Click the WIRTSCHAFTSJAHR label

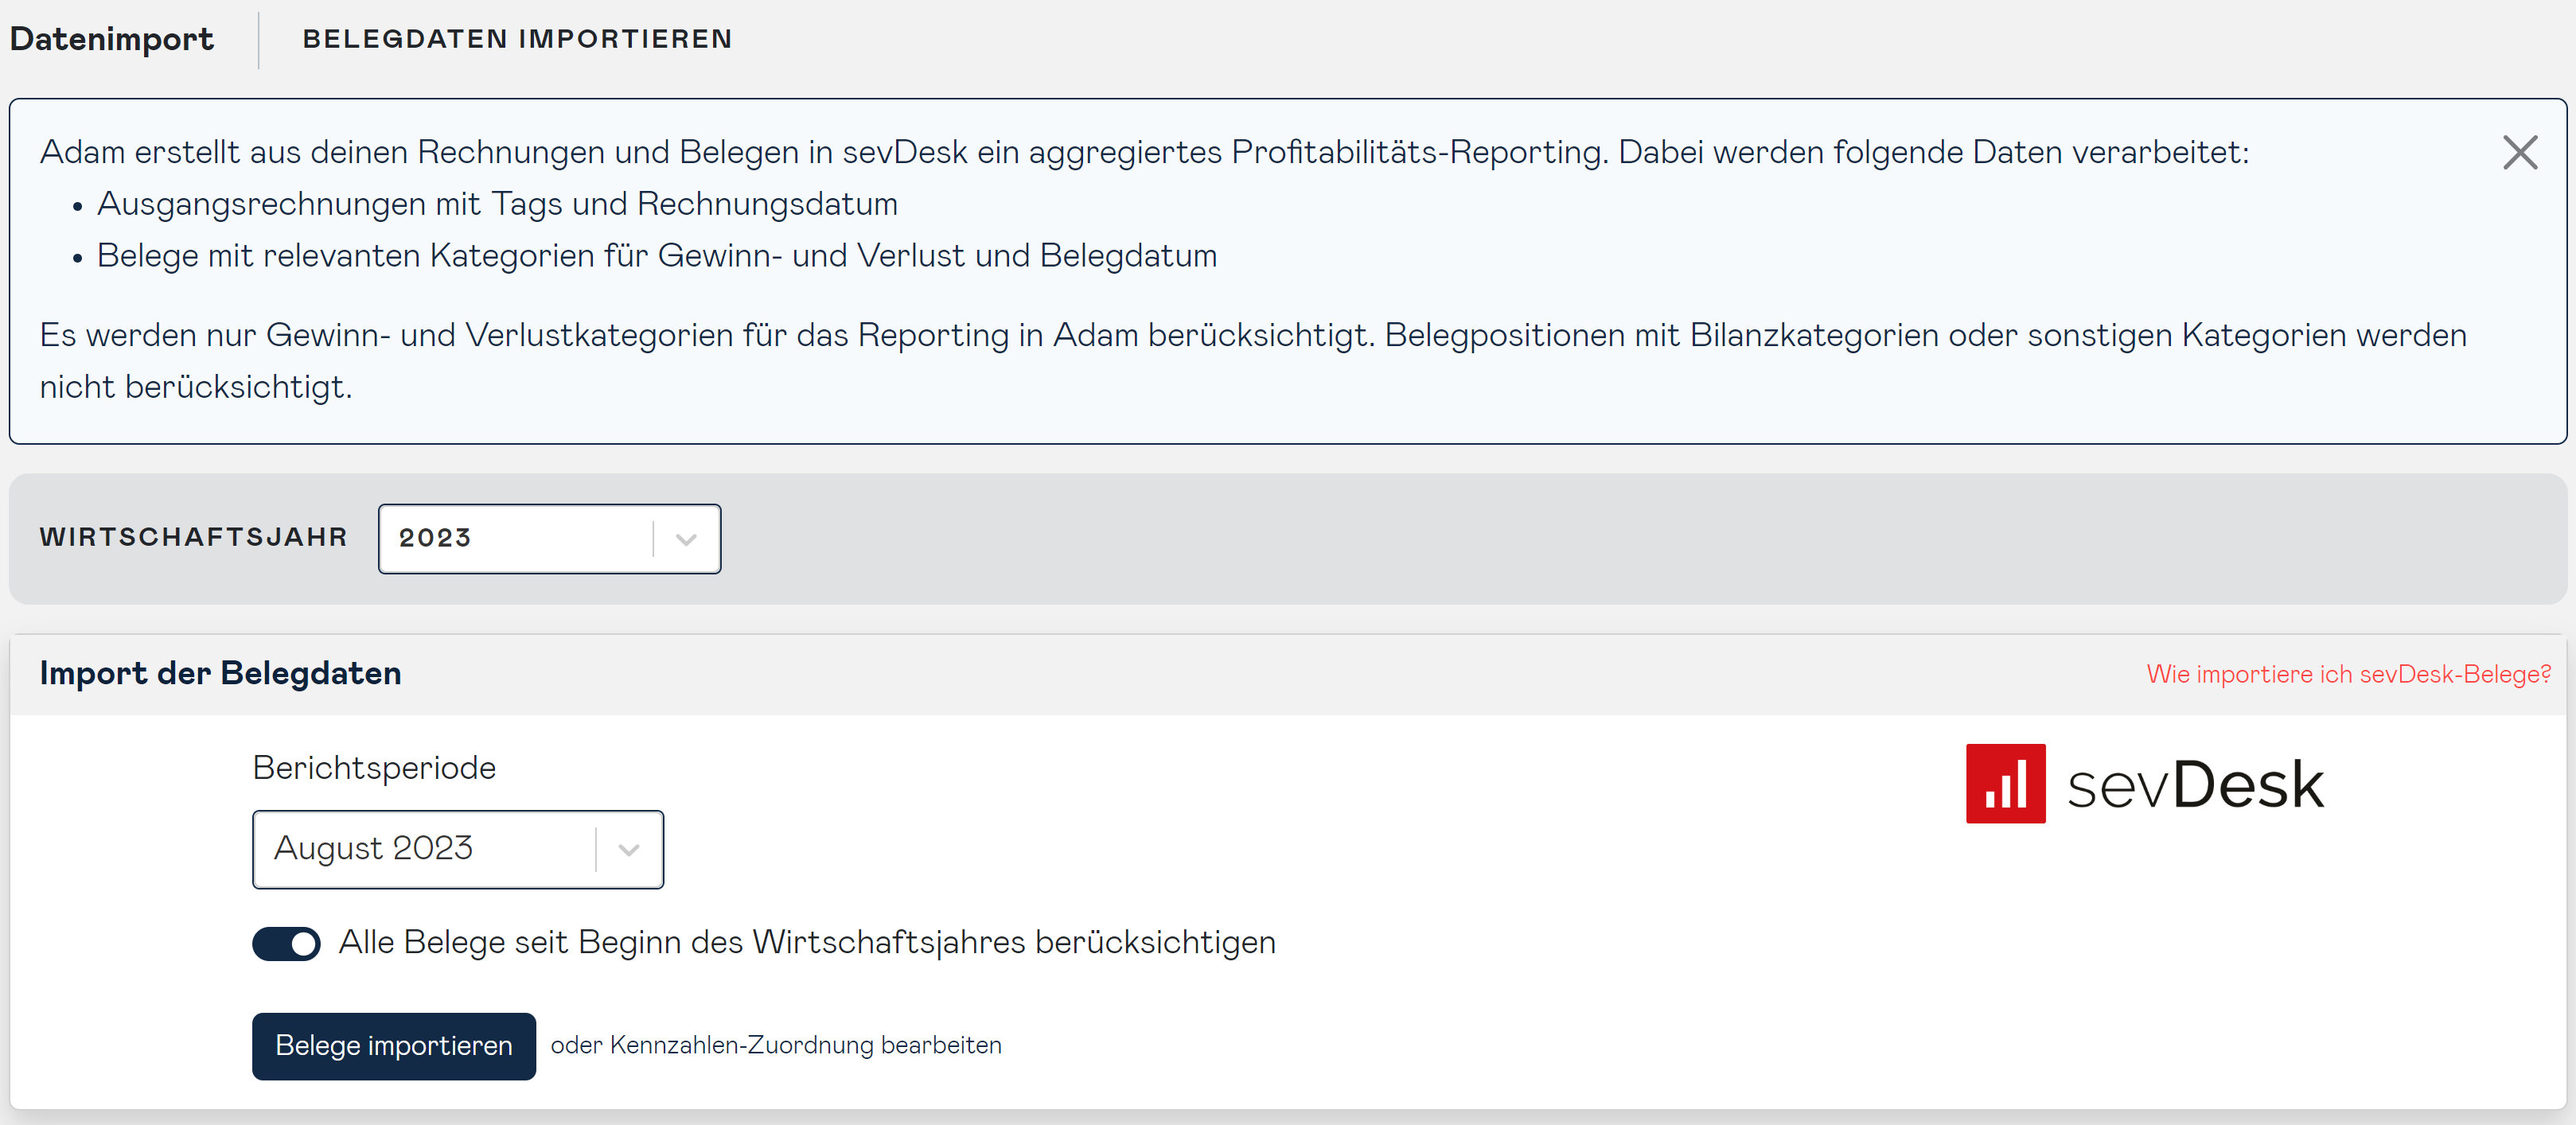tap(193, 537)
